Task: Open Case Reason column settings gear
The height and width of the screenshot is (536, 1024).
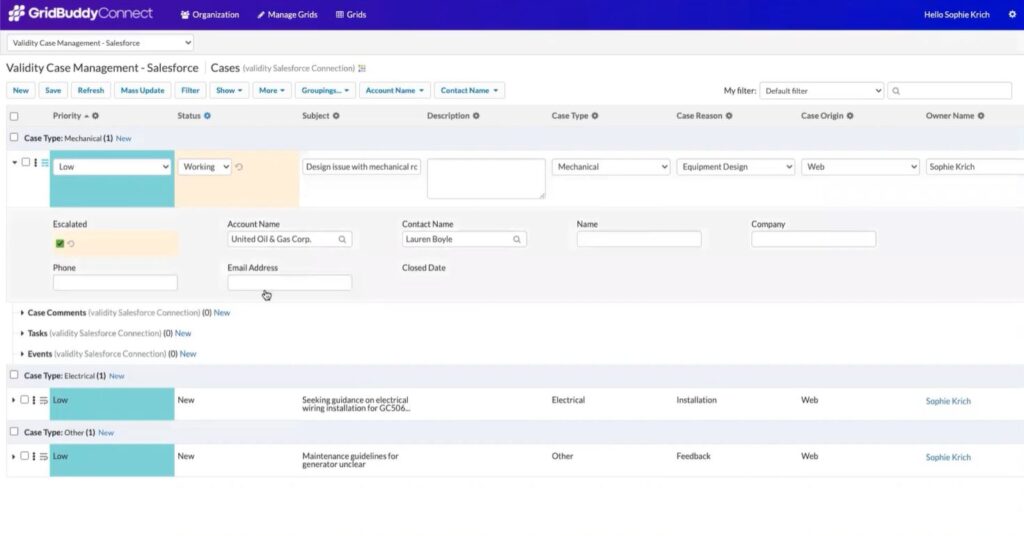Action: pyautogui.click(x=729, y=116)
